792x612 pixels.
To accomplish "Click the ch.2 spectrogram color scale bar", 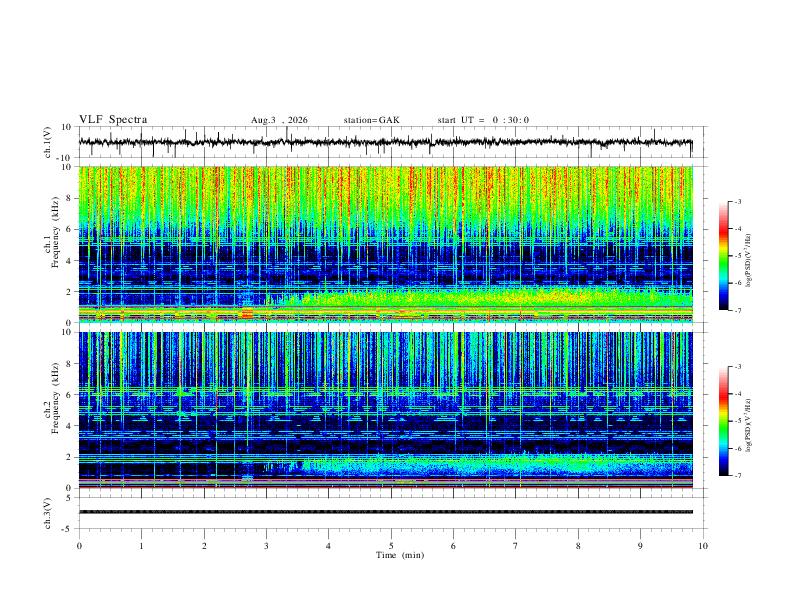I will [x=723, y=421].
